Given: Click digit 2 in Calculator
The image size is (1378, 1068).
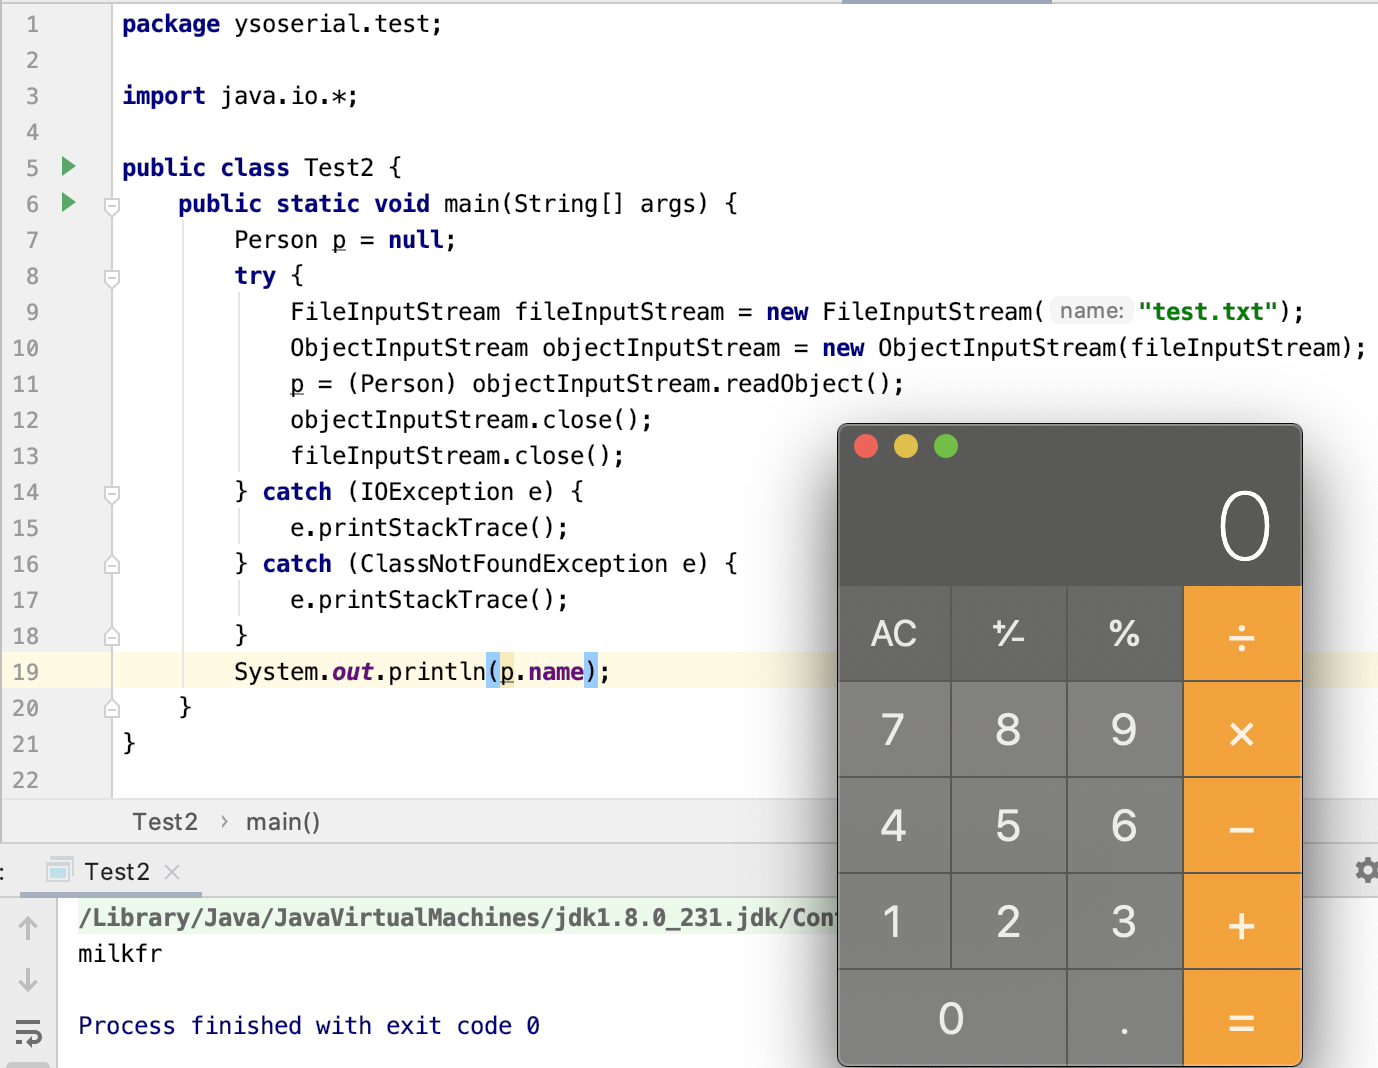Looking at the screenshot, I should coord(1009,922).
